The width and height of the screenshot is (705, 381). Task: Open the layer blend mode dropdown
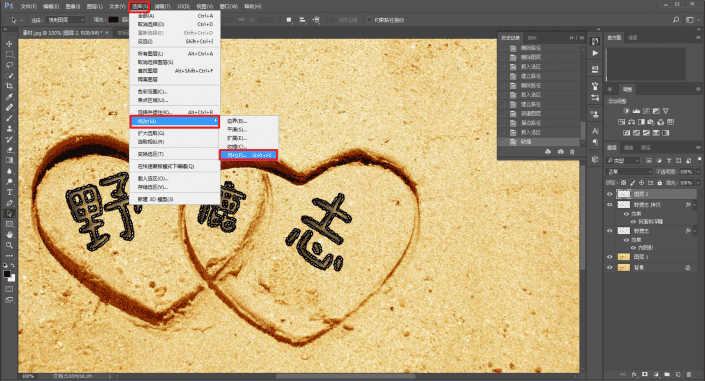629,171
